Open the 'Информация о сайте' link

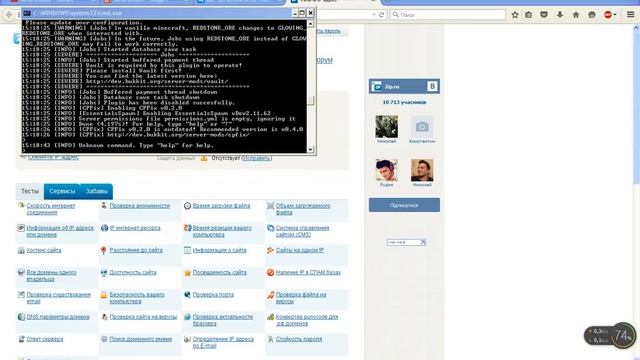coord(220,250)
